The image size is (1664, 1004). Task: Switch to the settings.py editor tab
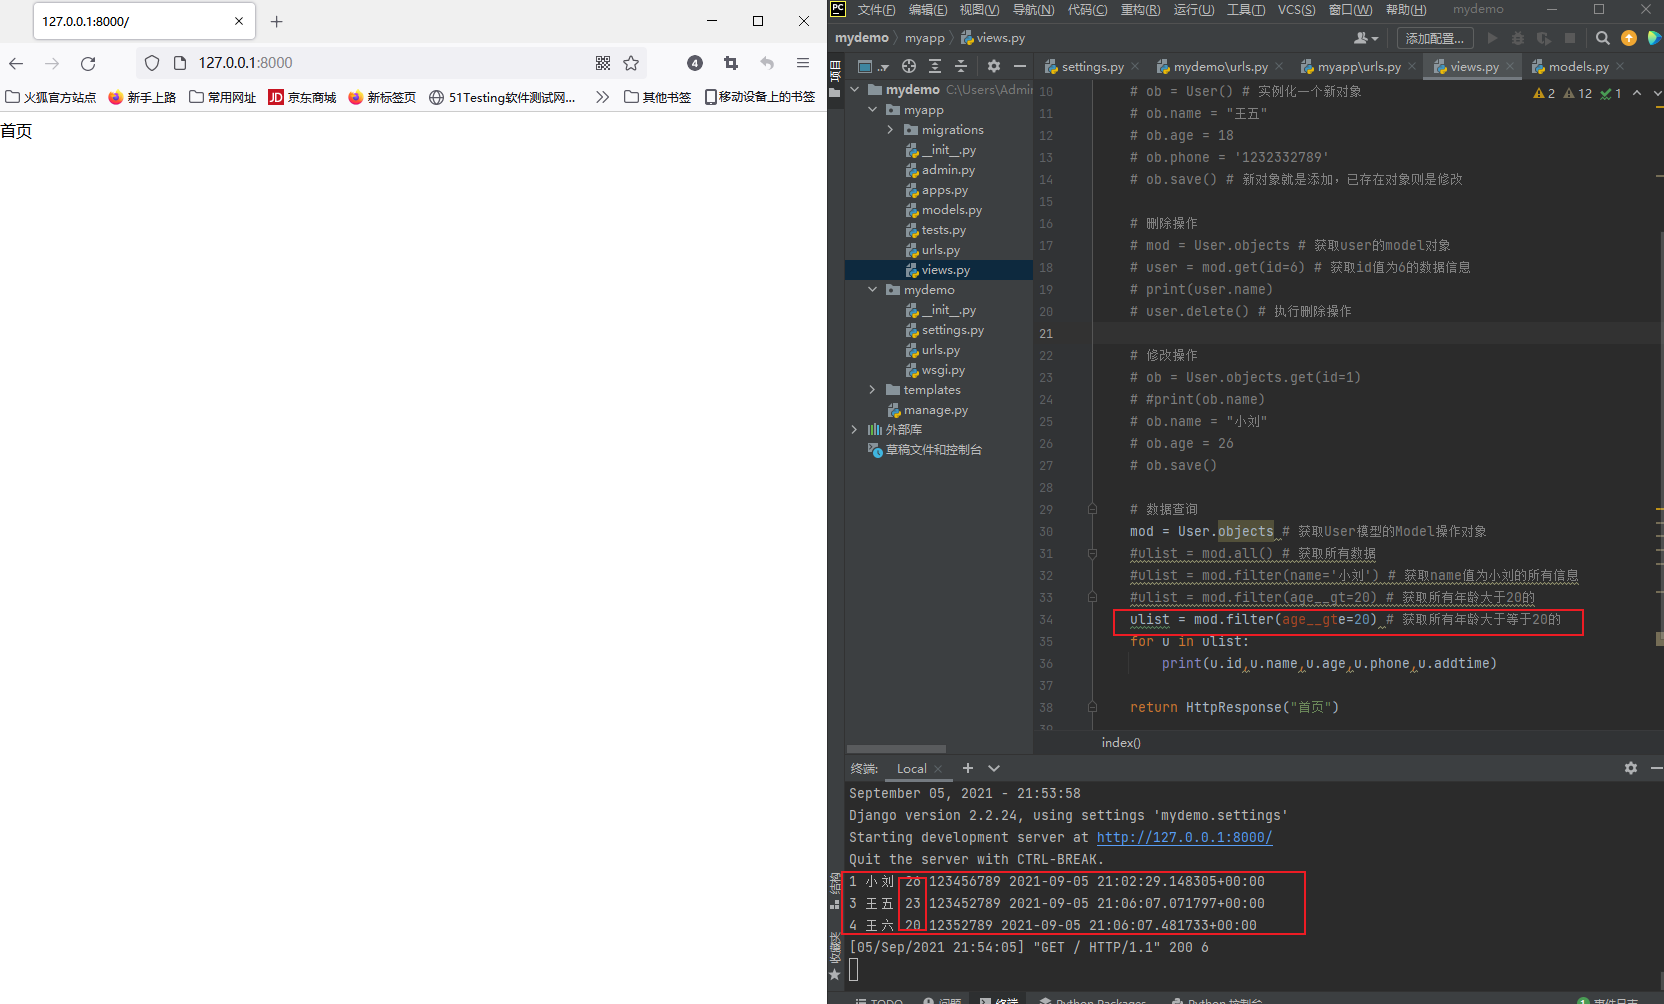coord(1092,66)
